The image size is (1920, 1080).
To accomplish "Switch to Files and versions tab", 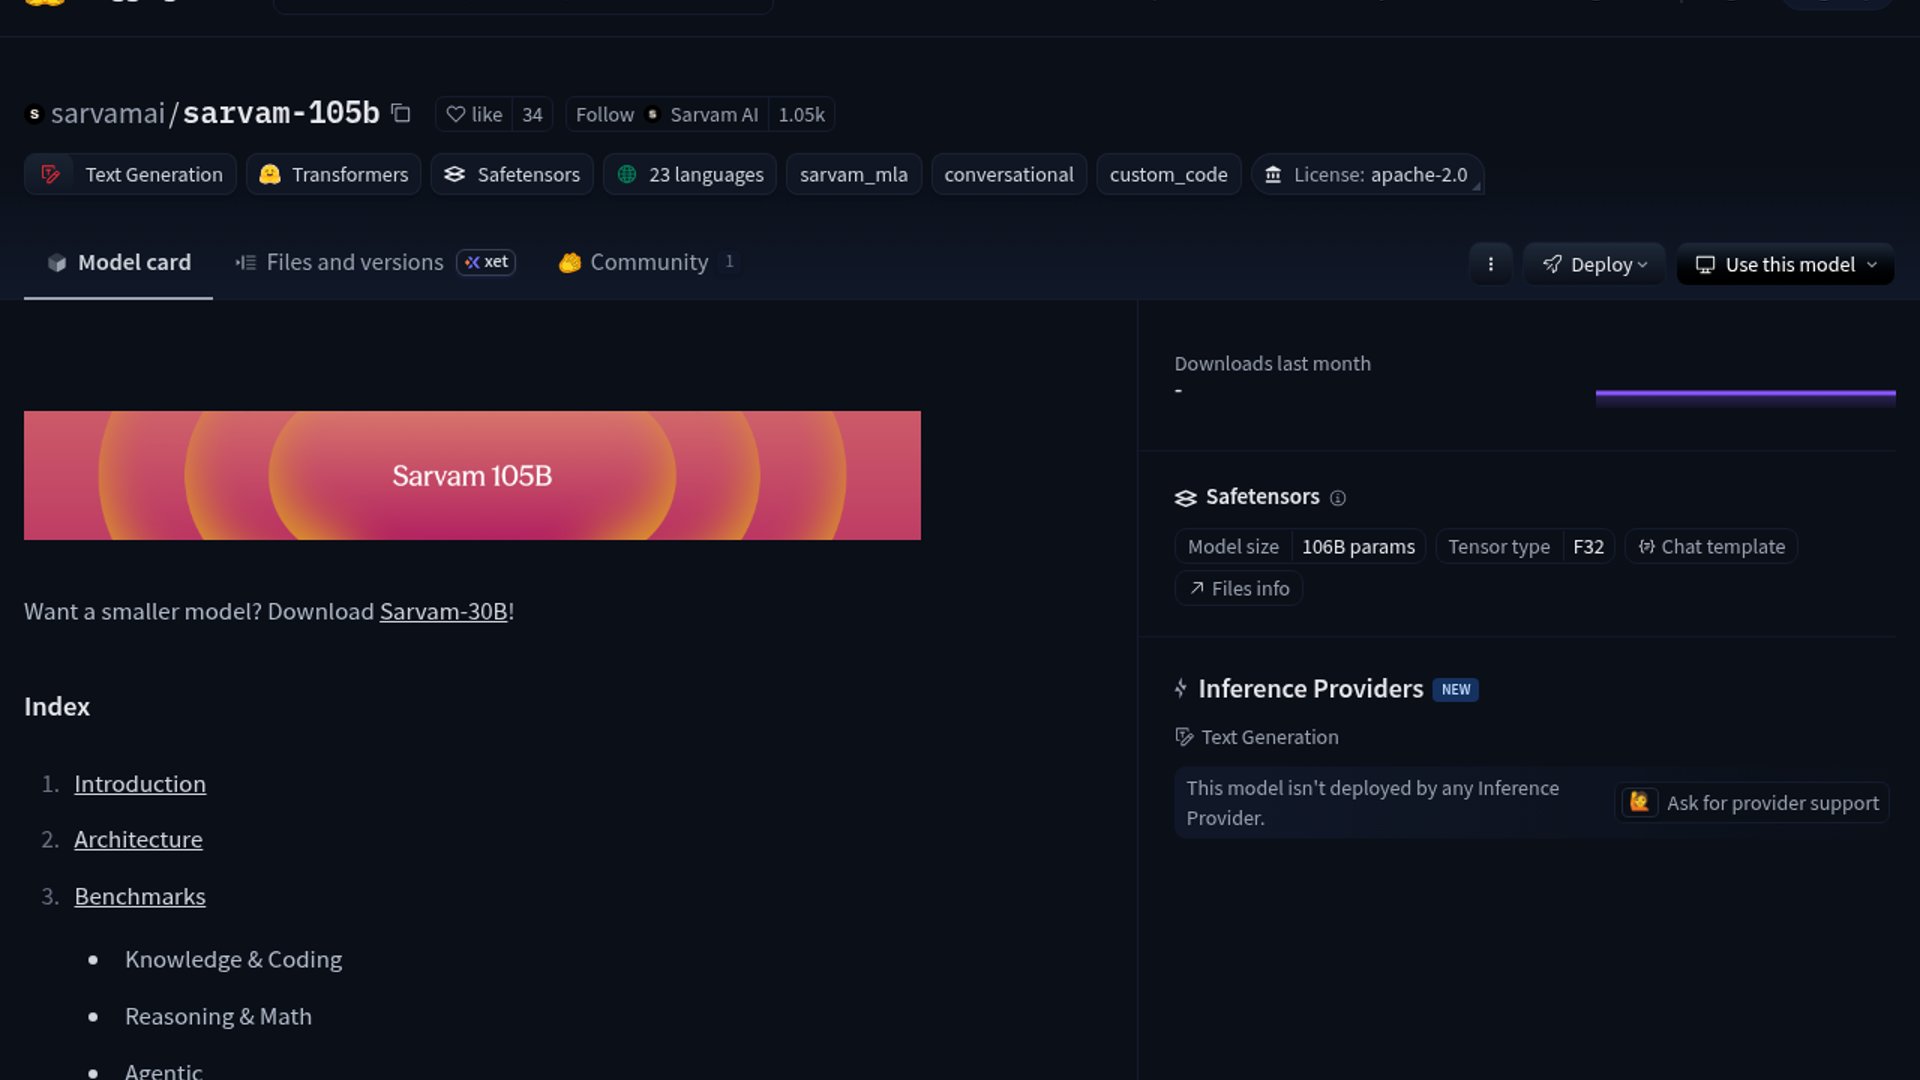I will (355, 262).
